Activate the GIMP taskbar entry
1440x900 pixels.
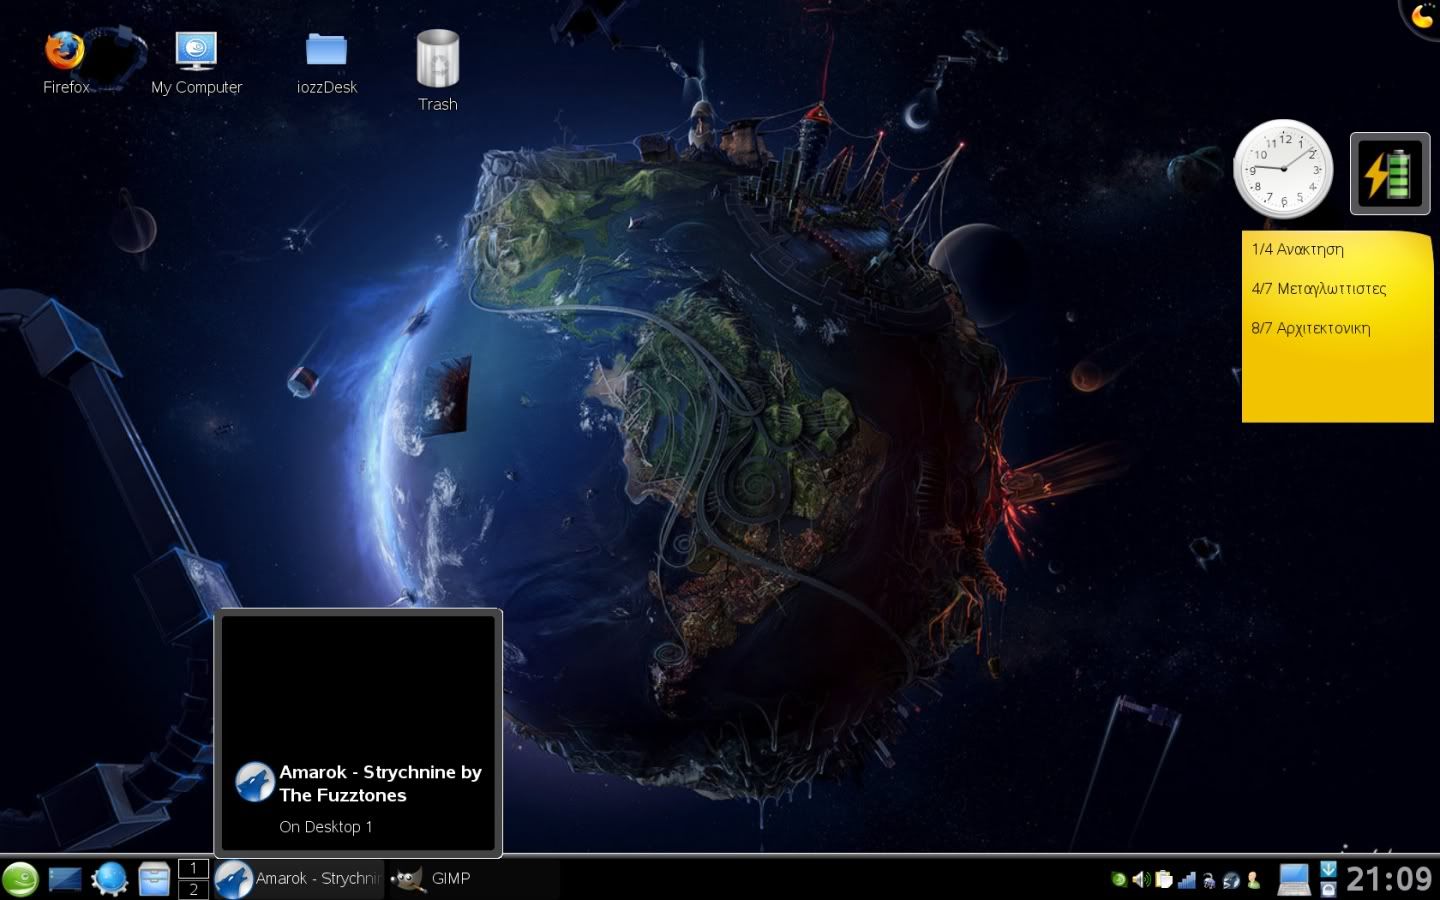tap(432, 879)
